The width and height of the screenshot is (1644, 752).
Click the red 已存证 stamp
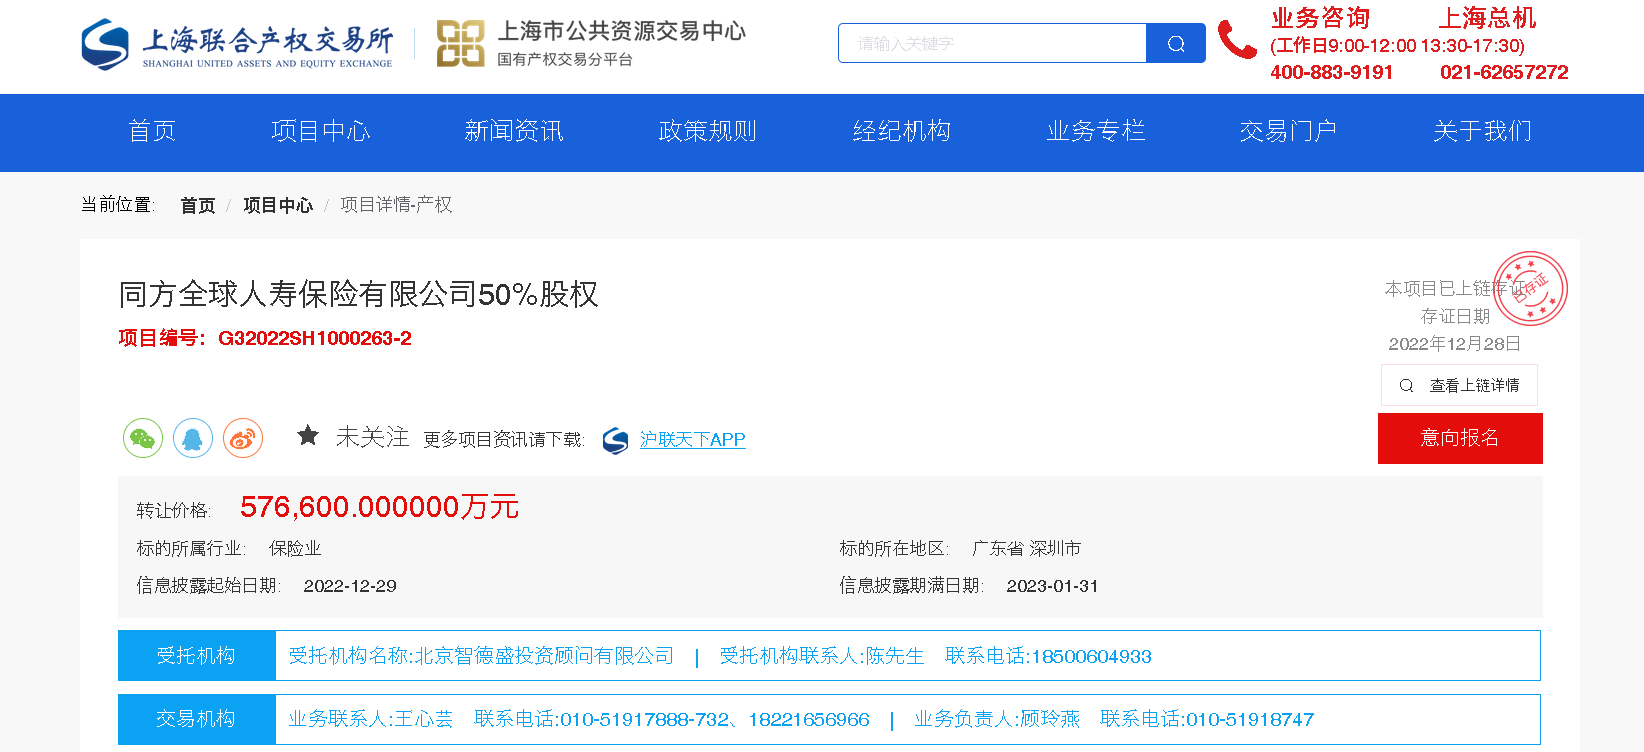tap(1530, 288)
